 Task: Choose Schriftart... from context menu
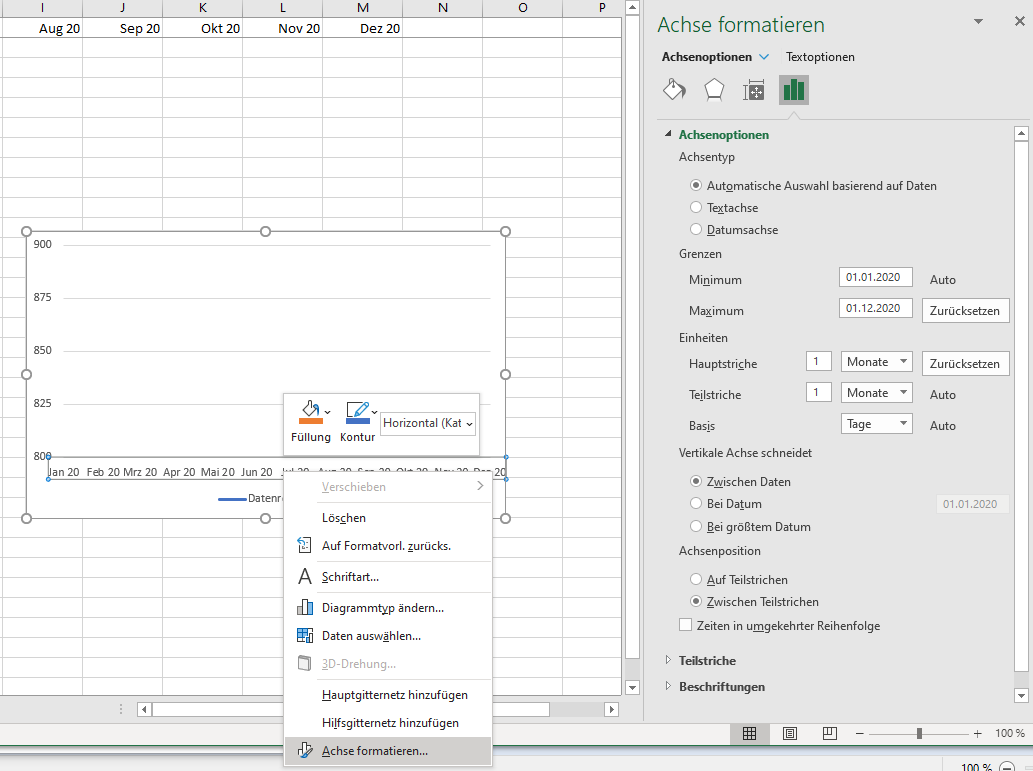[388, 577]
